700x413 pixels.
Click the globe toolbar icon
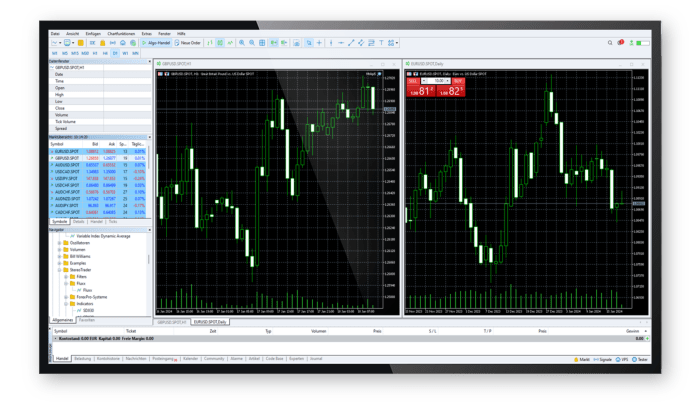click(x=133, y=43)
